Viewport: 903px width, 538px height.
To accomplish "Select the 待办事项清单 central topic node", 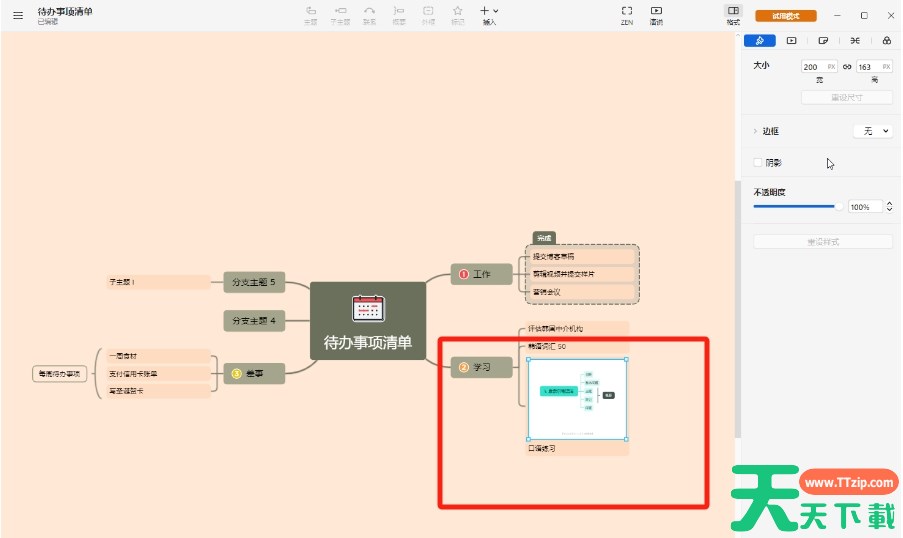I will (x=368, y=321).
